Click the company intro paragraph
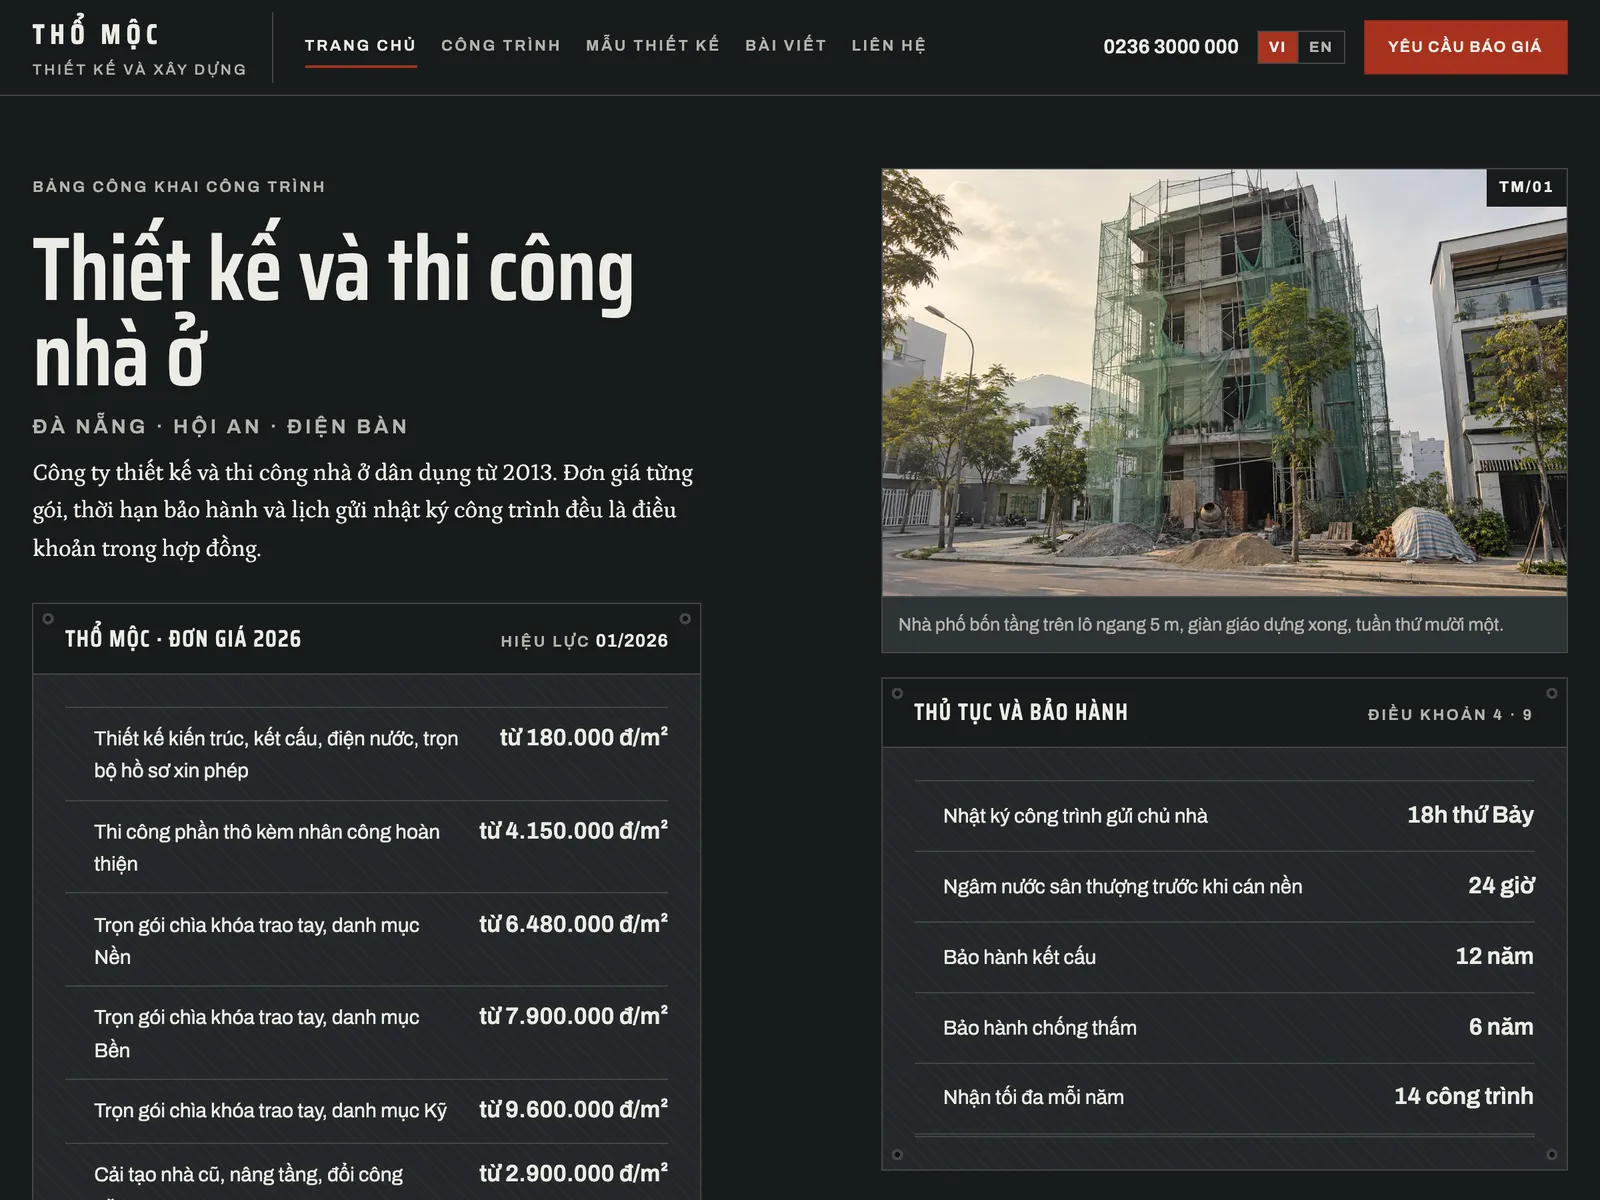 pyautogui.click(x=363, y=510)
